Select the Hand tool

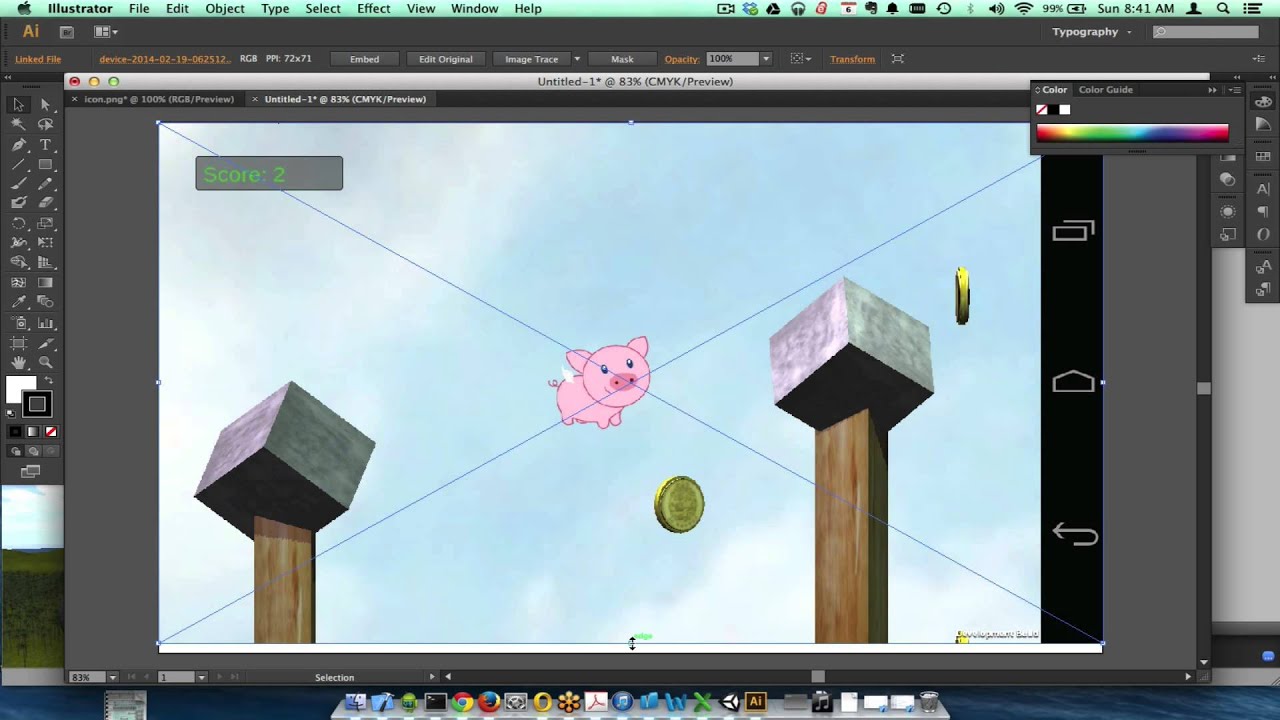click(18, 363)
